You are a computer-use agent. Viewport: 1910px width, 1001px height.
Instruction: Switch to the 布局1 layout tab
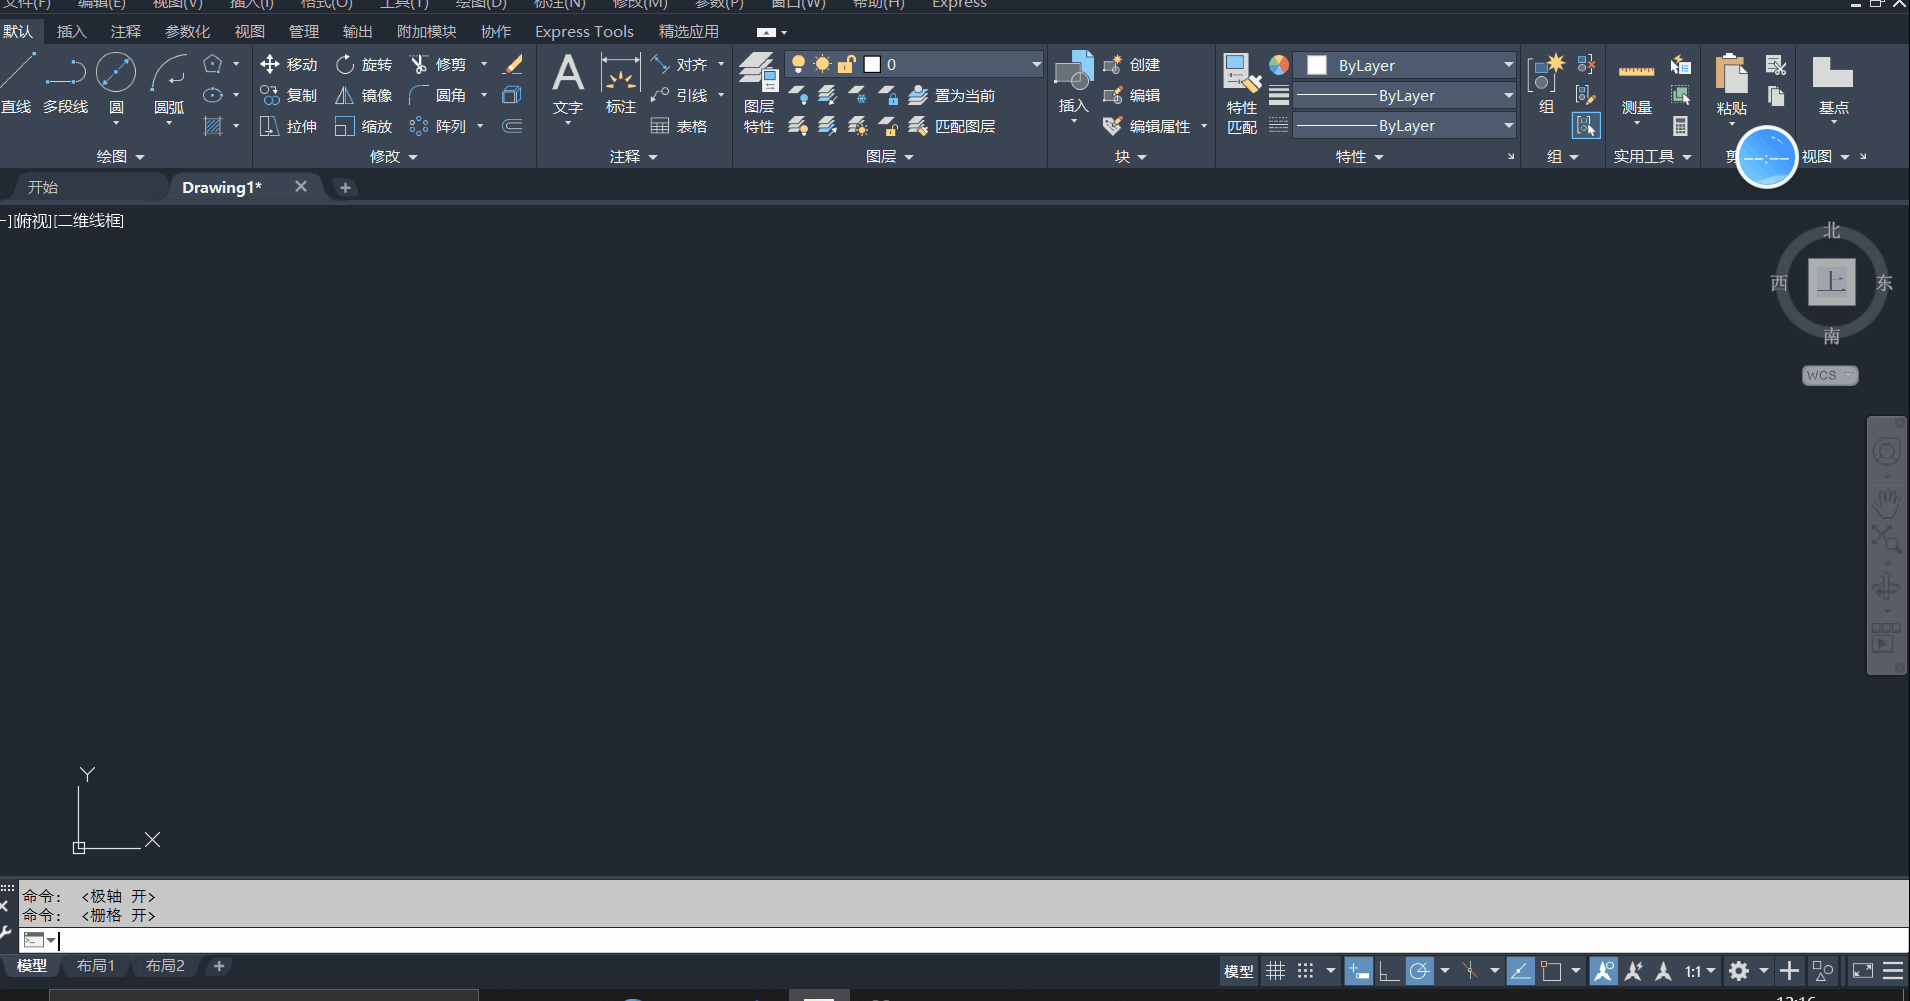click(96, 966)
